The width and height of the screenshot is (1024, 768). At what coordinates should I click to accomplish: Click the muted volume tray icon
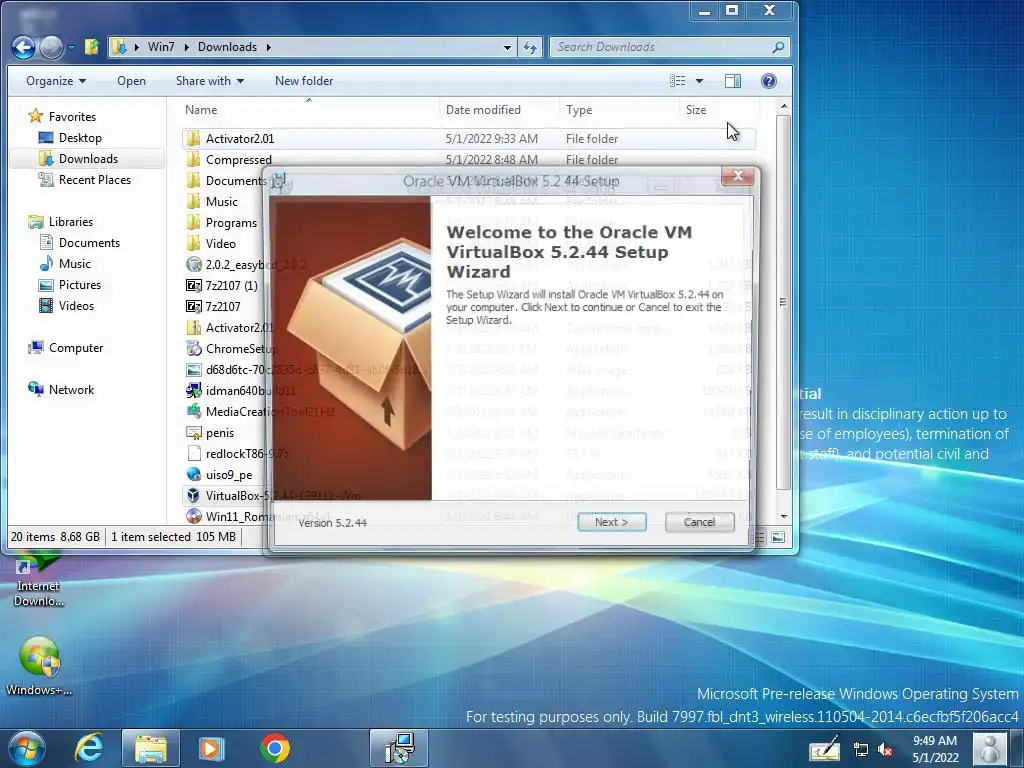(x=886, y=750)
